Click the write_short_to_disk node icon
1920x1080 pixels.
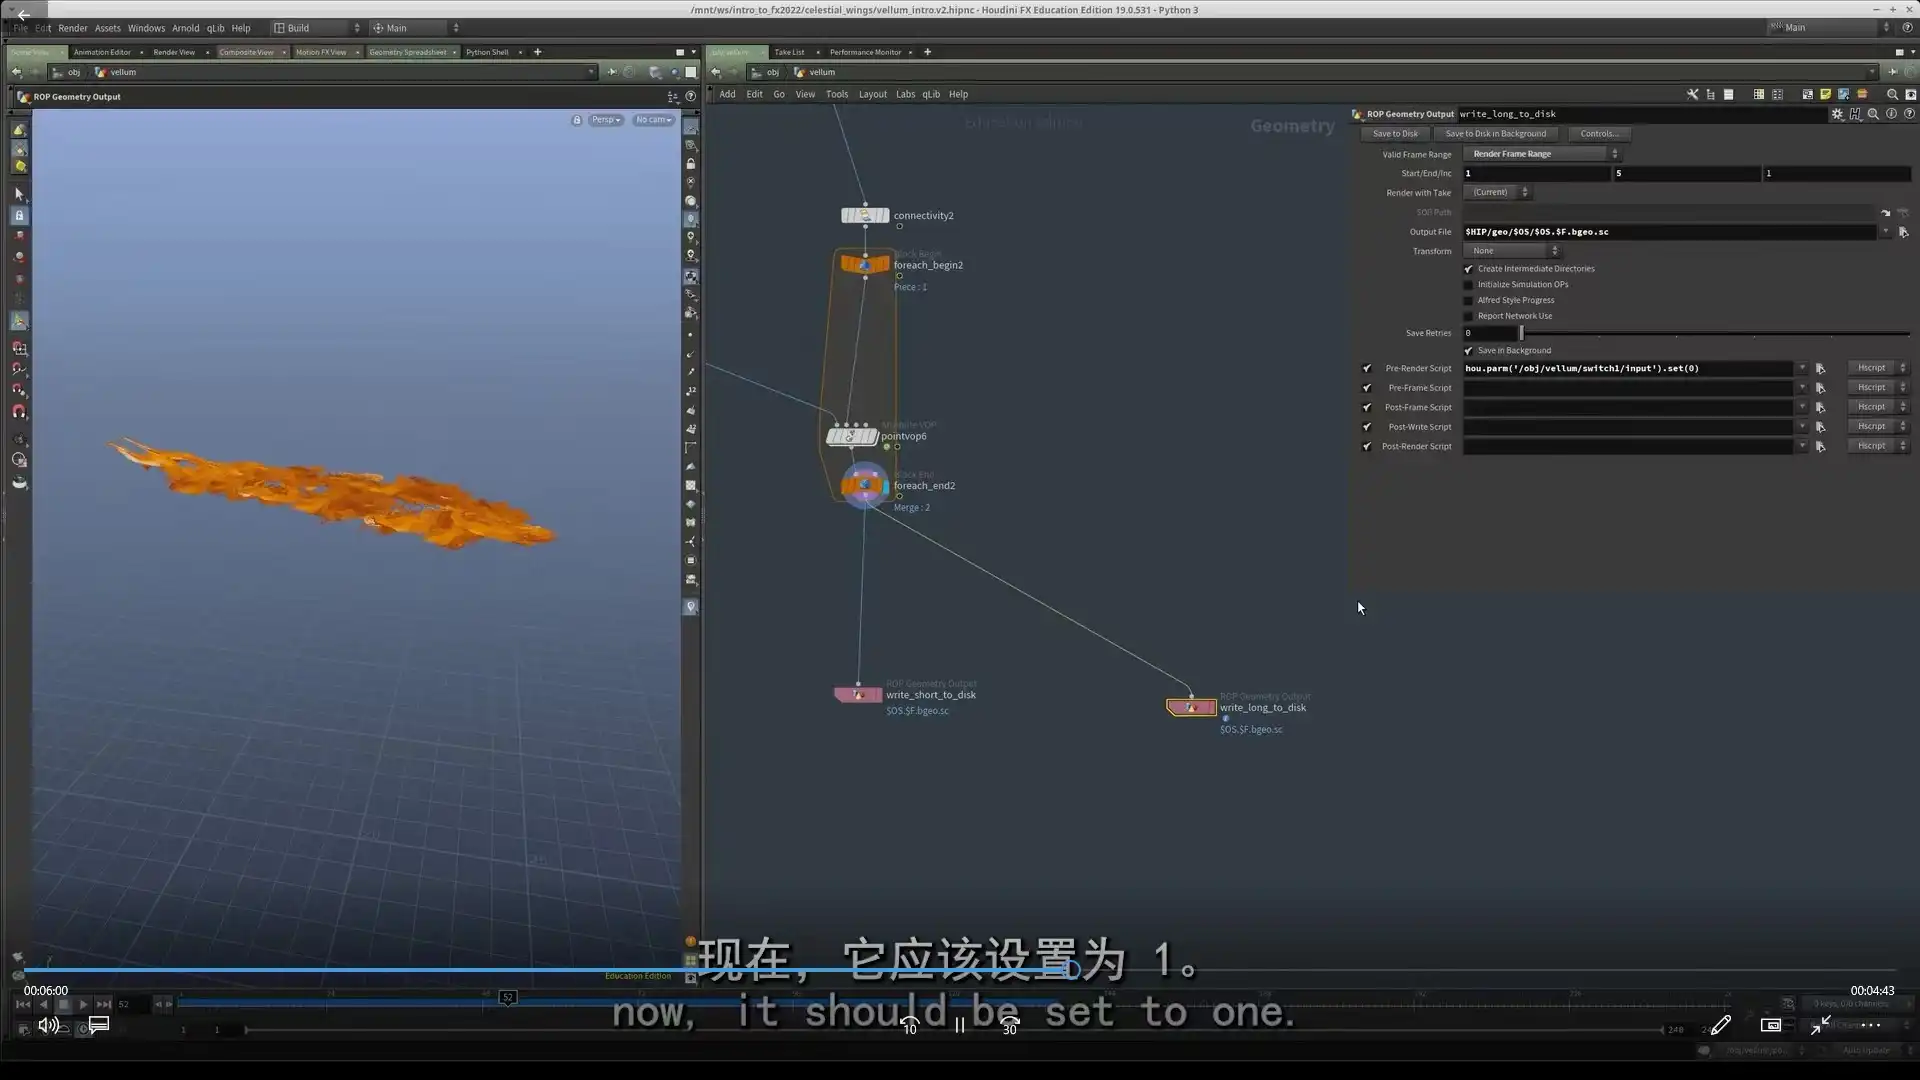(858, 695)
